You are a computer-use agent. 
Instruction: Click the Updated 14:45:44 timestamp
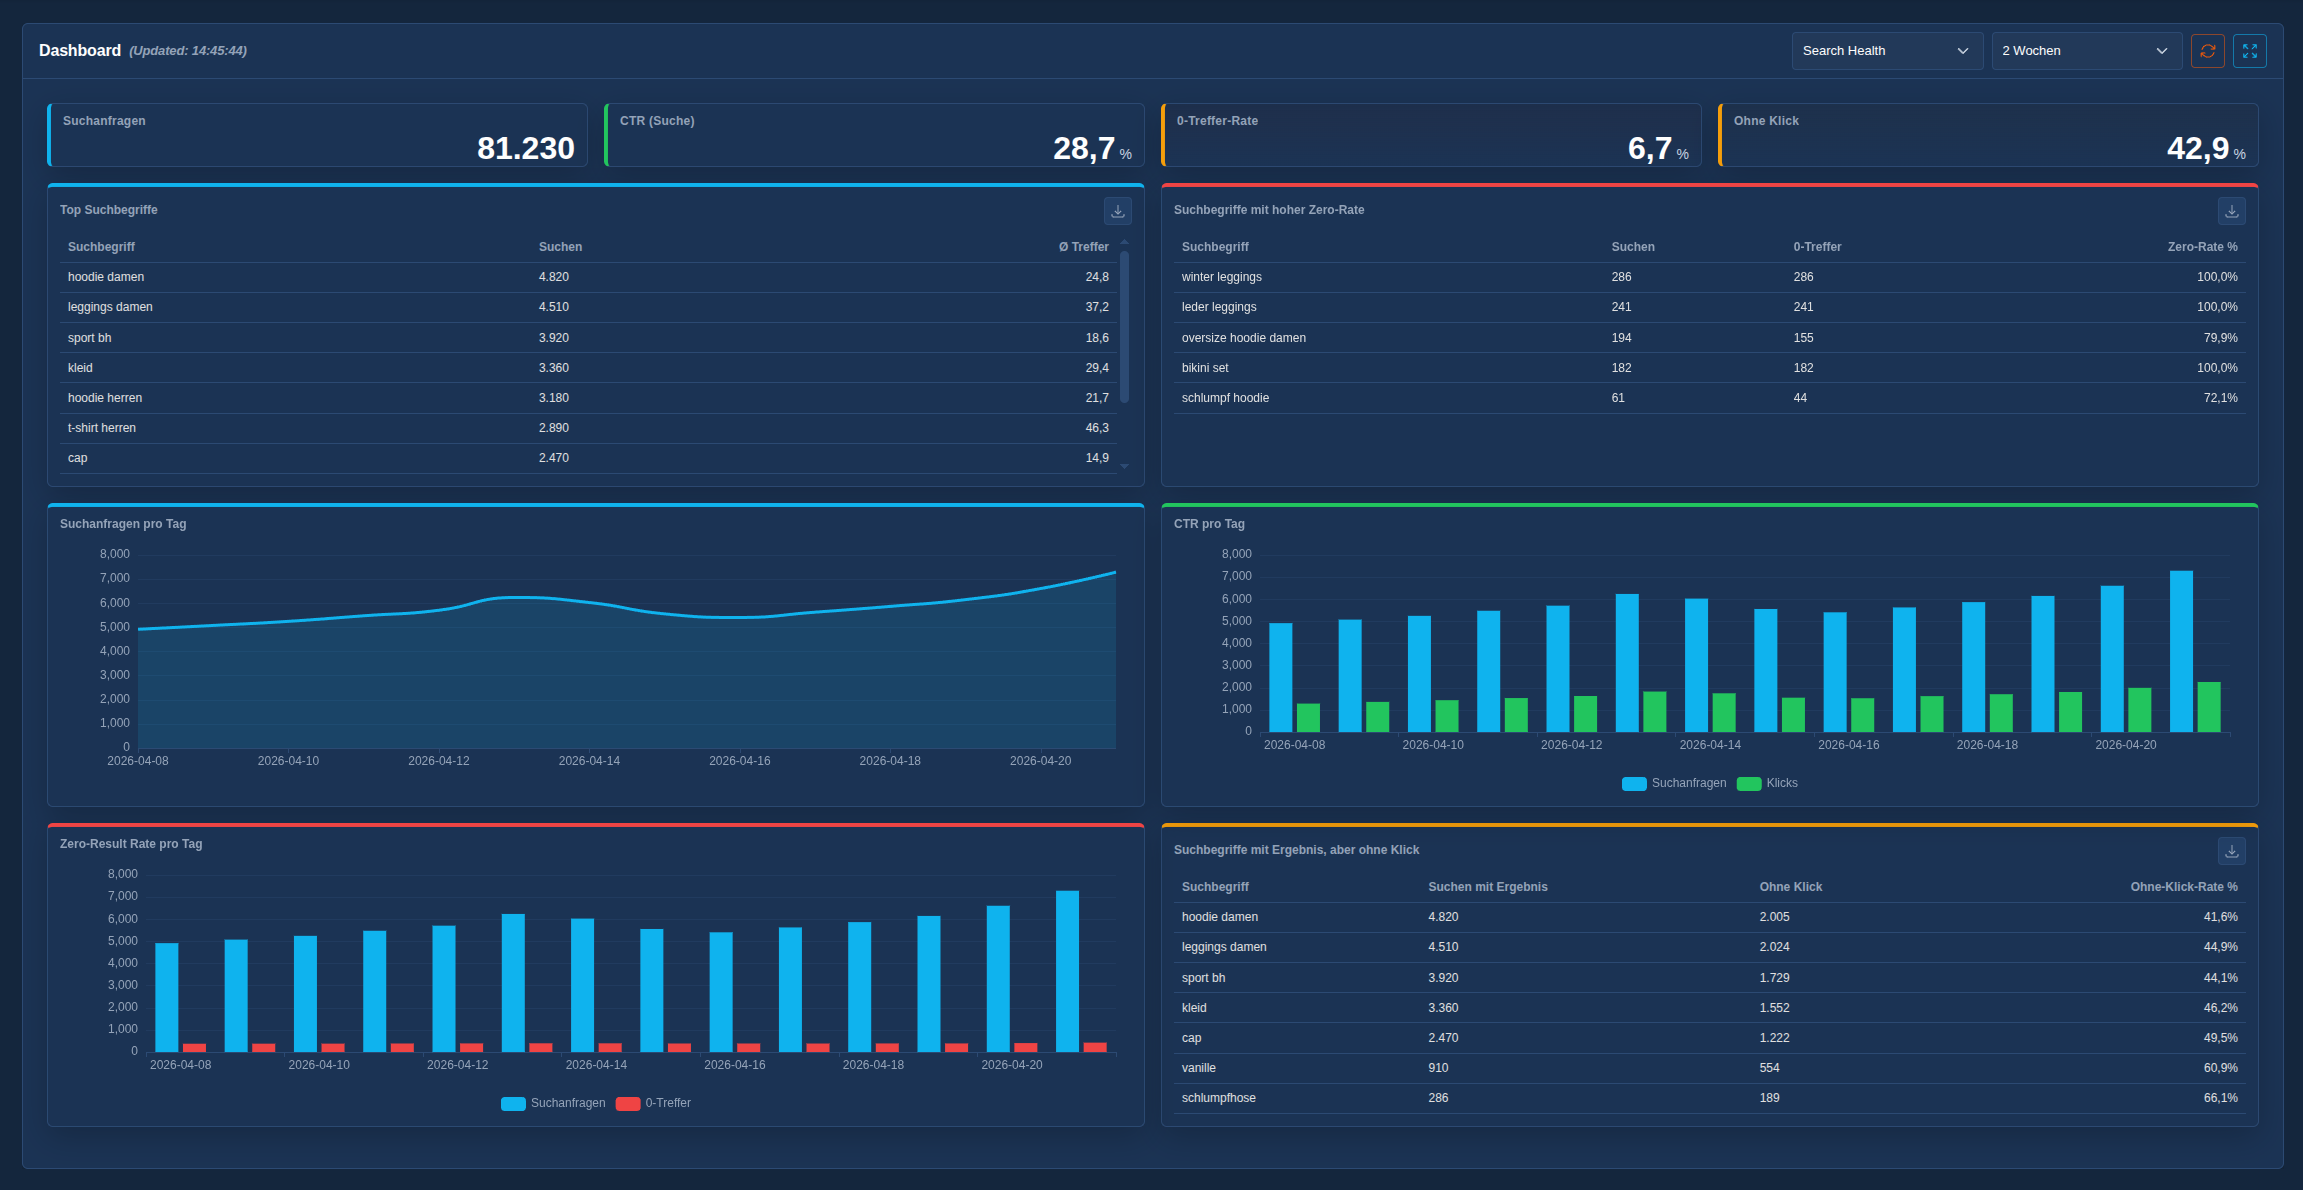[188, 51]
